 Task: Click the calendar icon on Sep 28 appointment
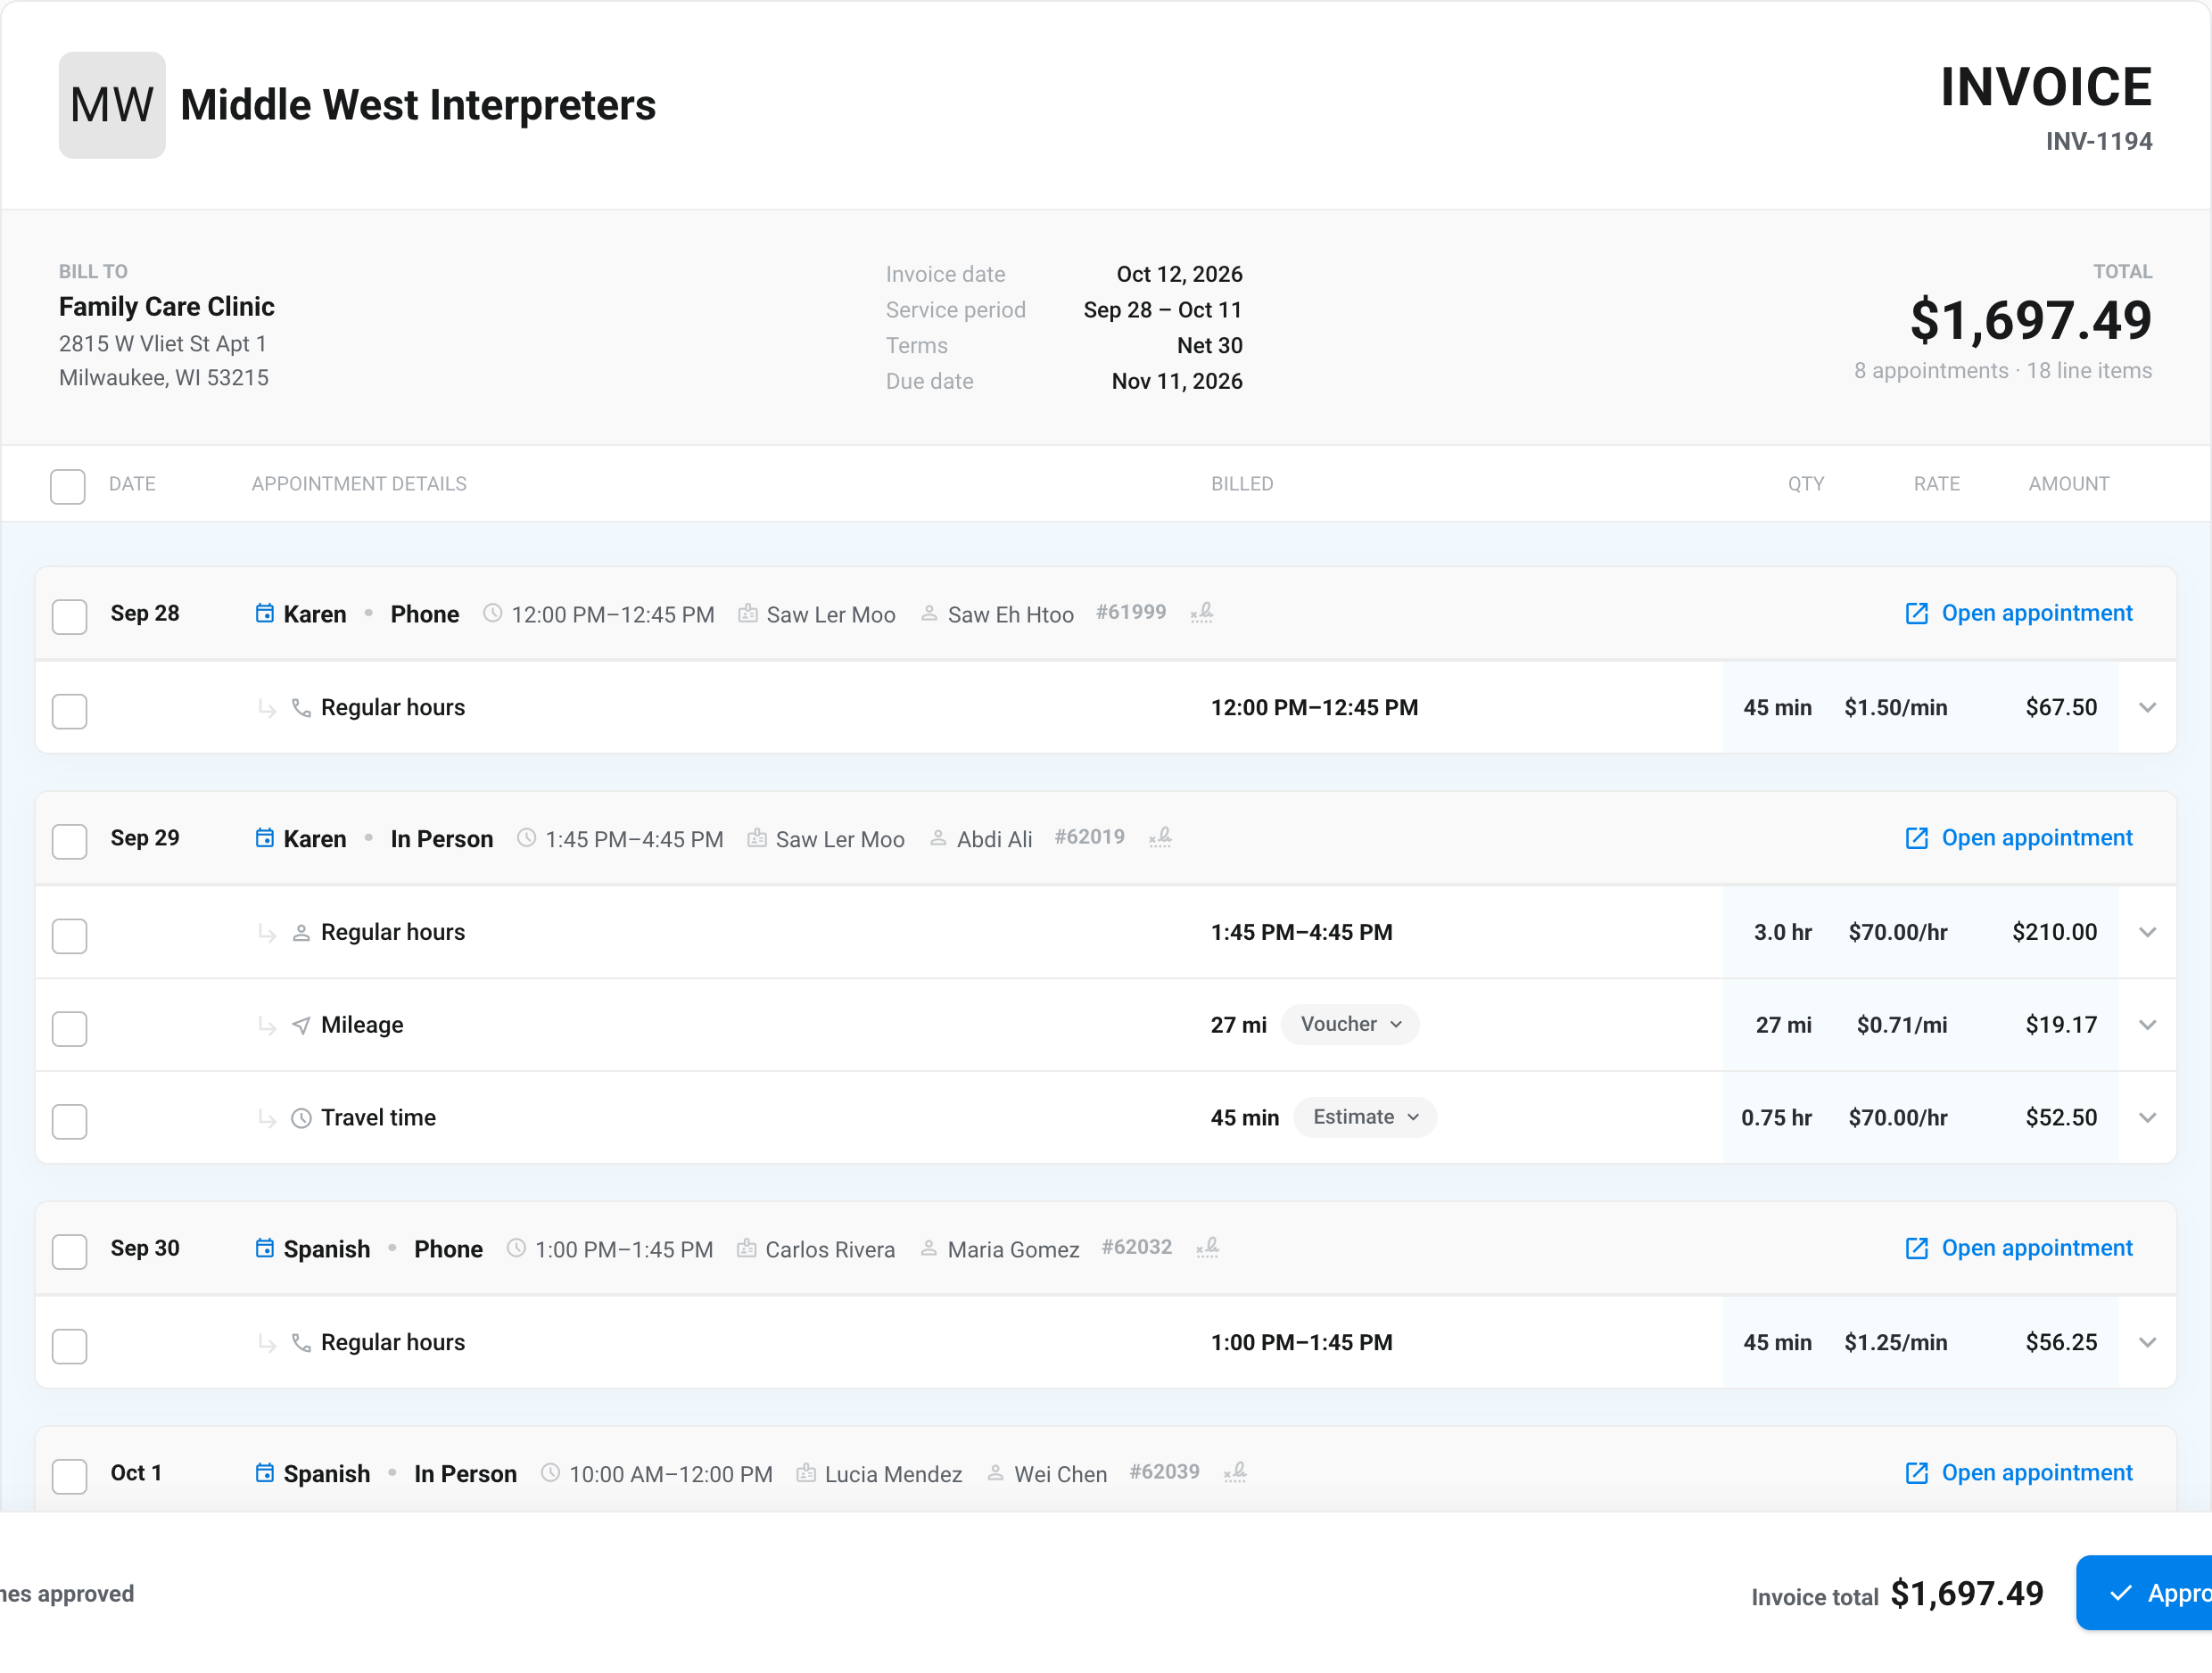(264, 613)
